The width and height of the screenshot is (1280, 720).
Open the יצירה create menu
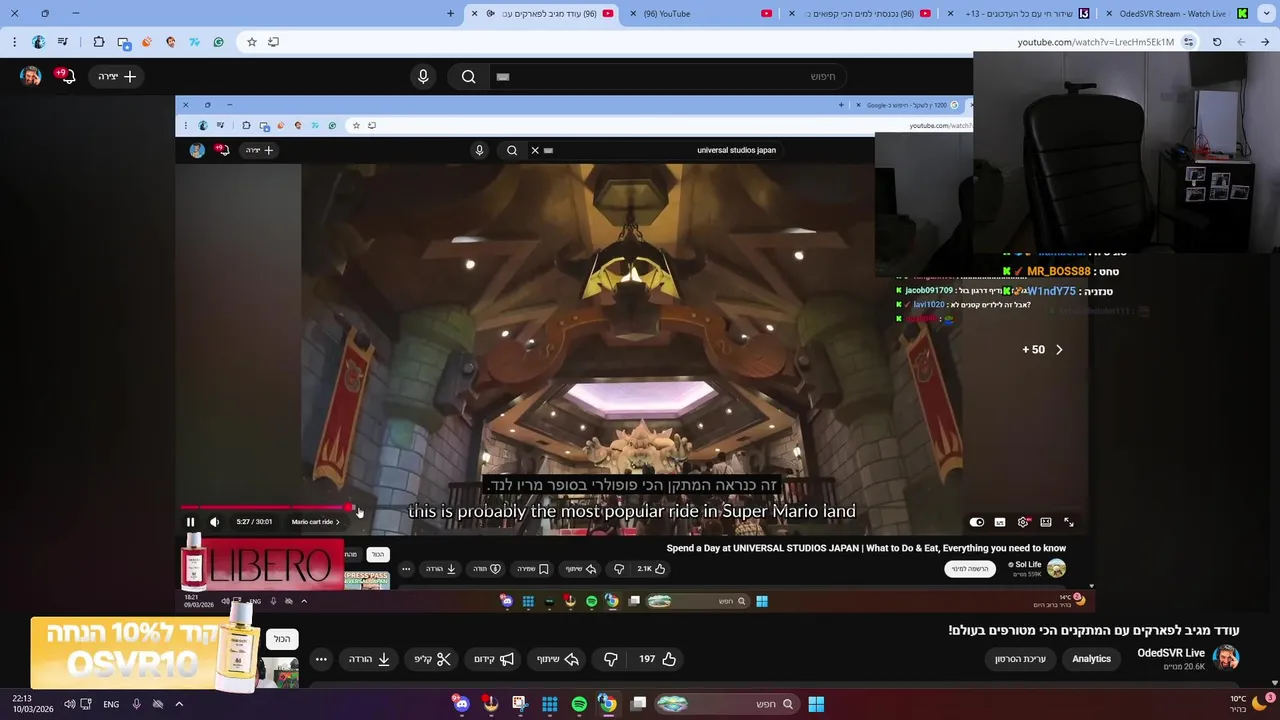pos(117,76)
